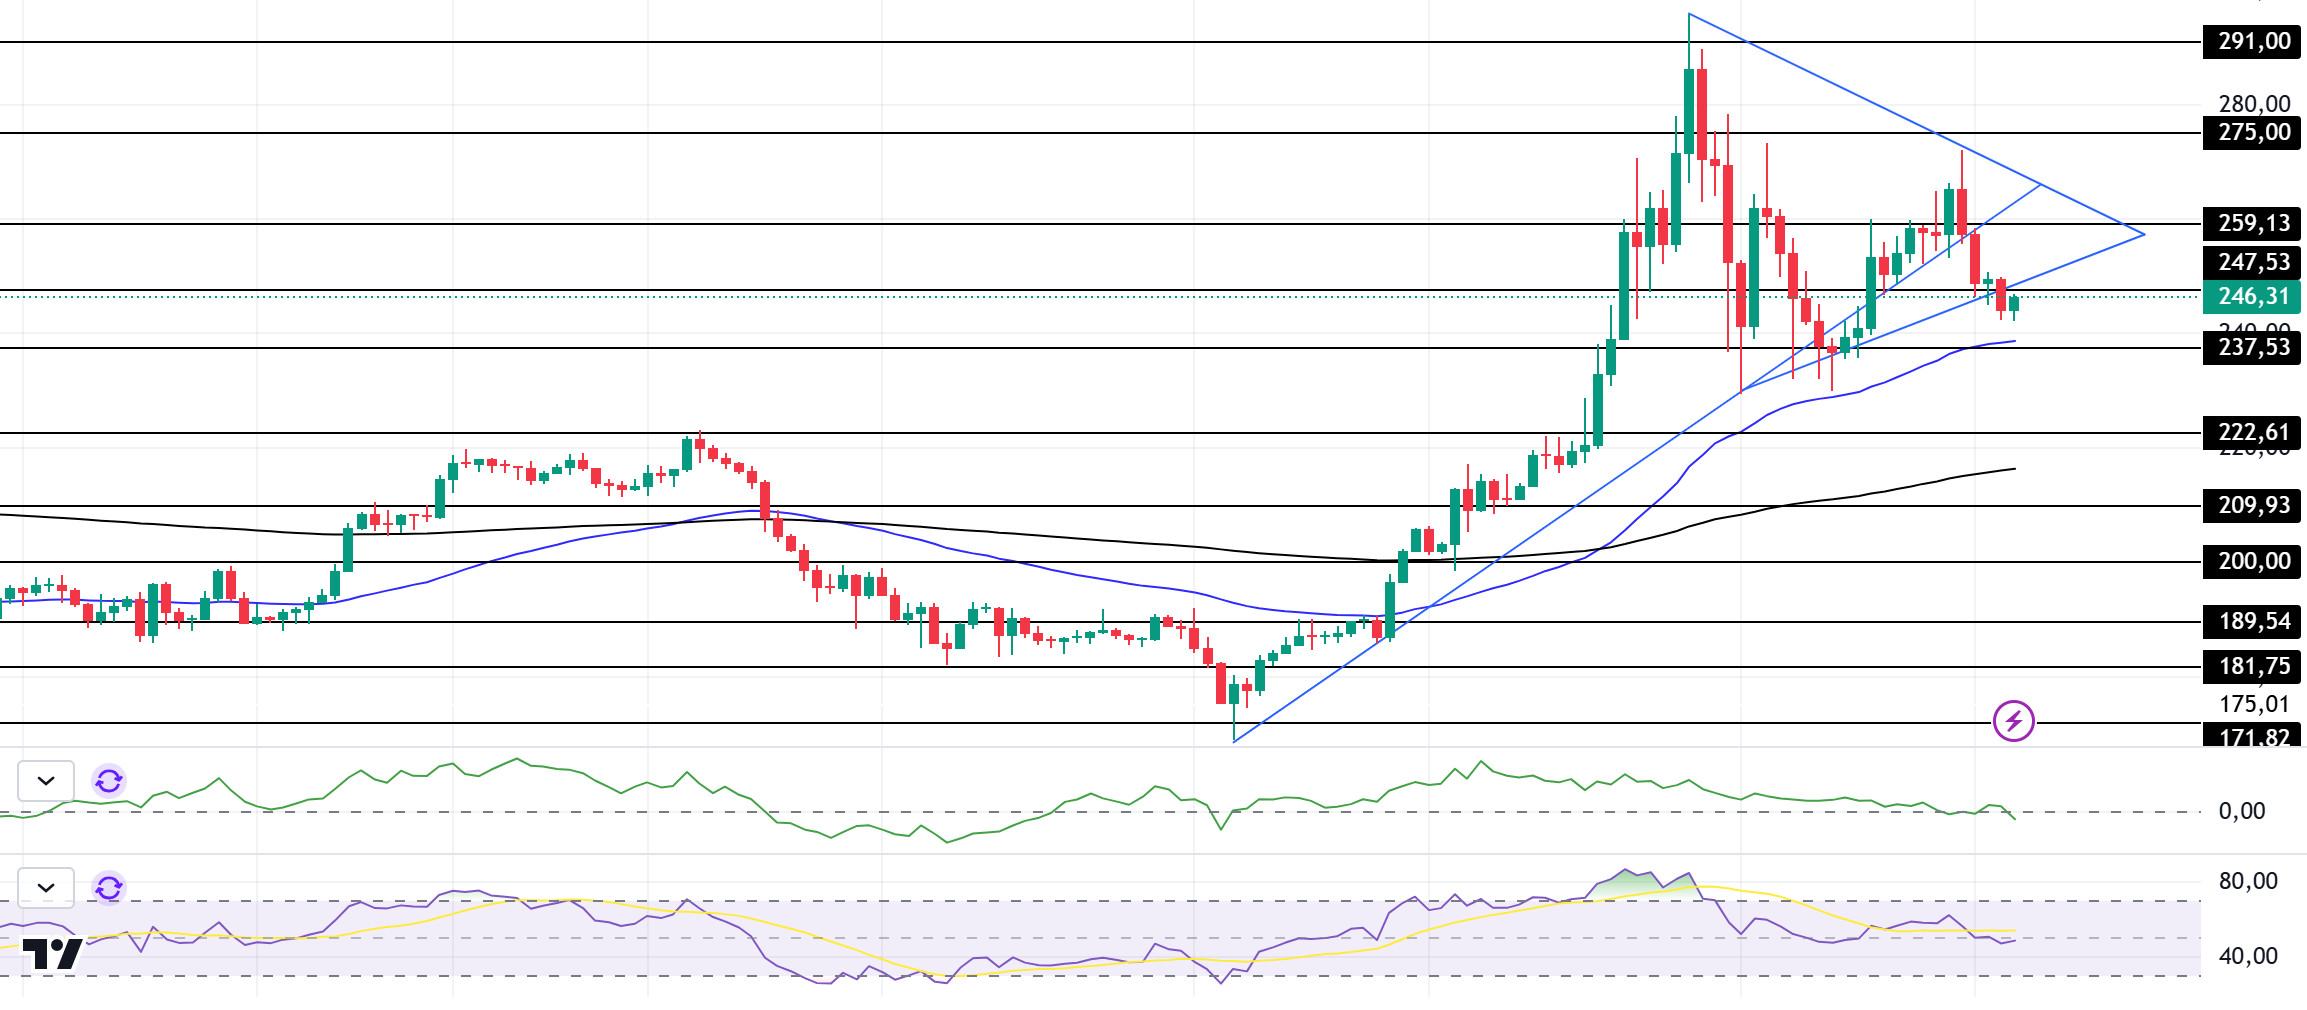The width and height of the screenshot is (2307, 1010).
Task: Select the 259,13 price label
Action: [2251, 224]
